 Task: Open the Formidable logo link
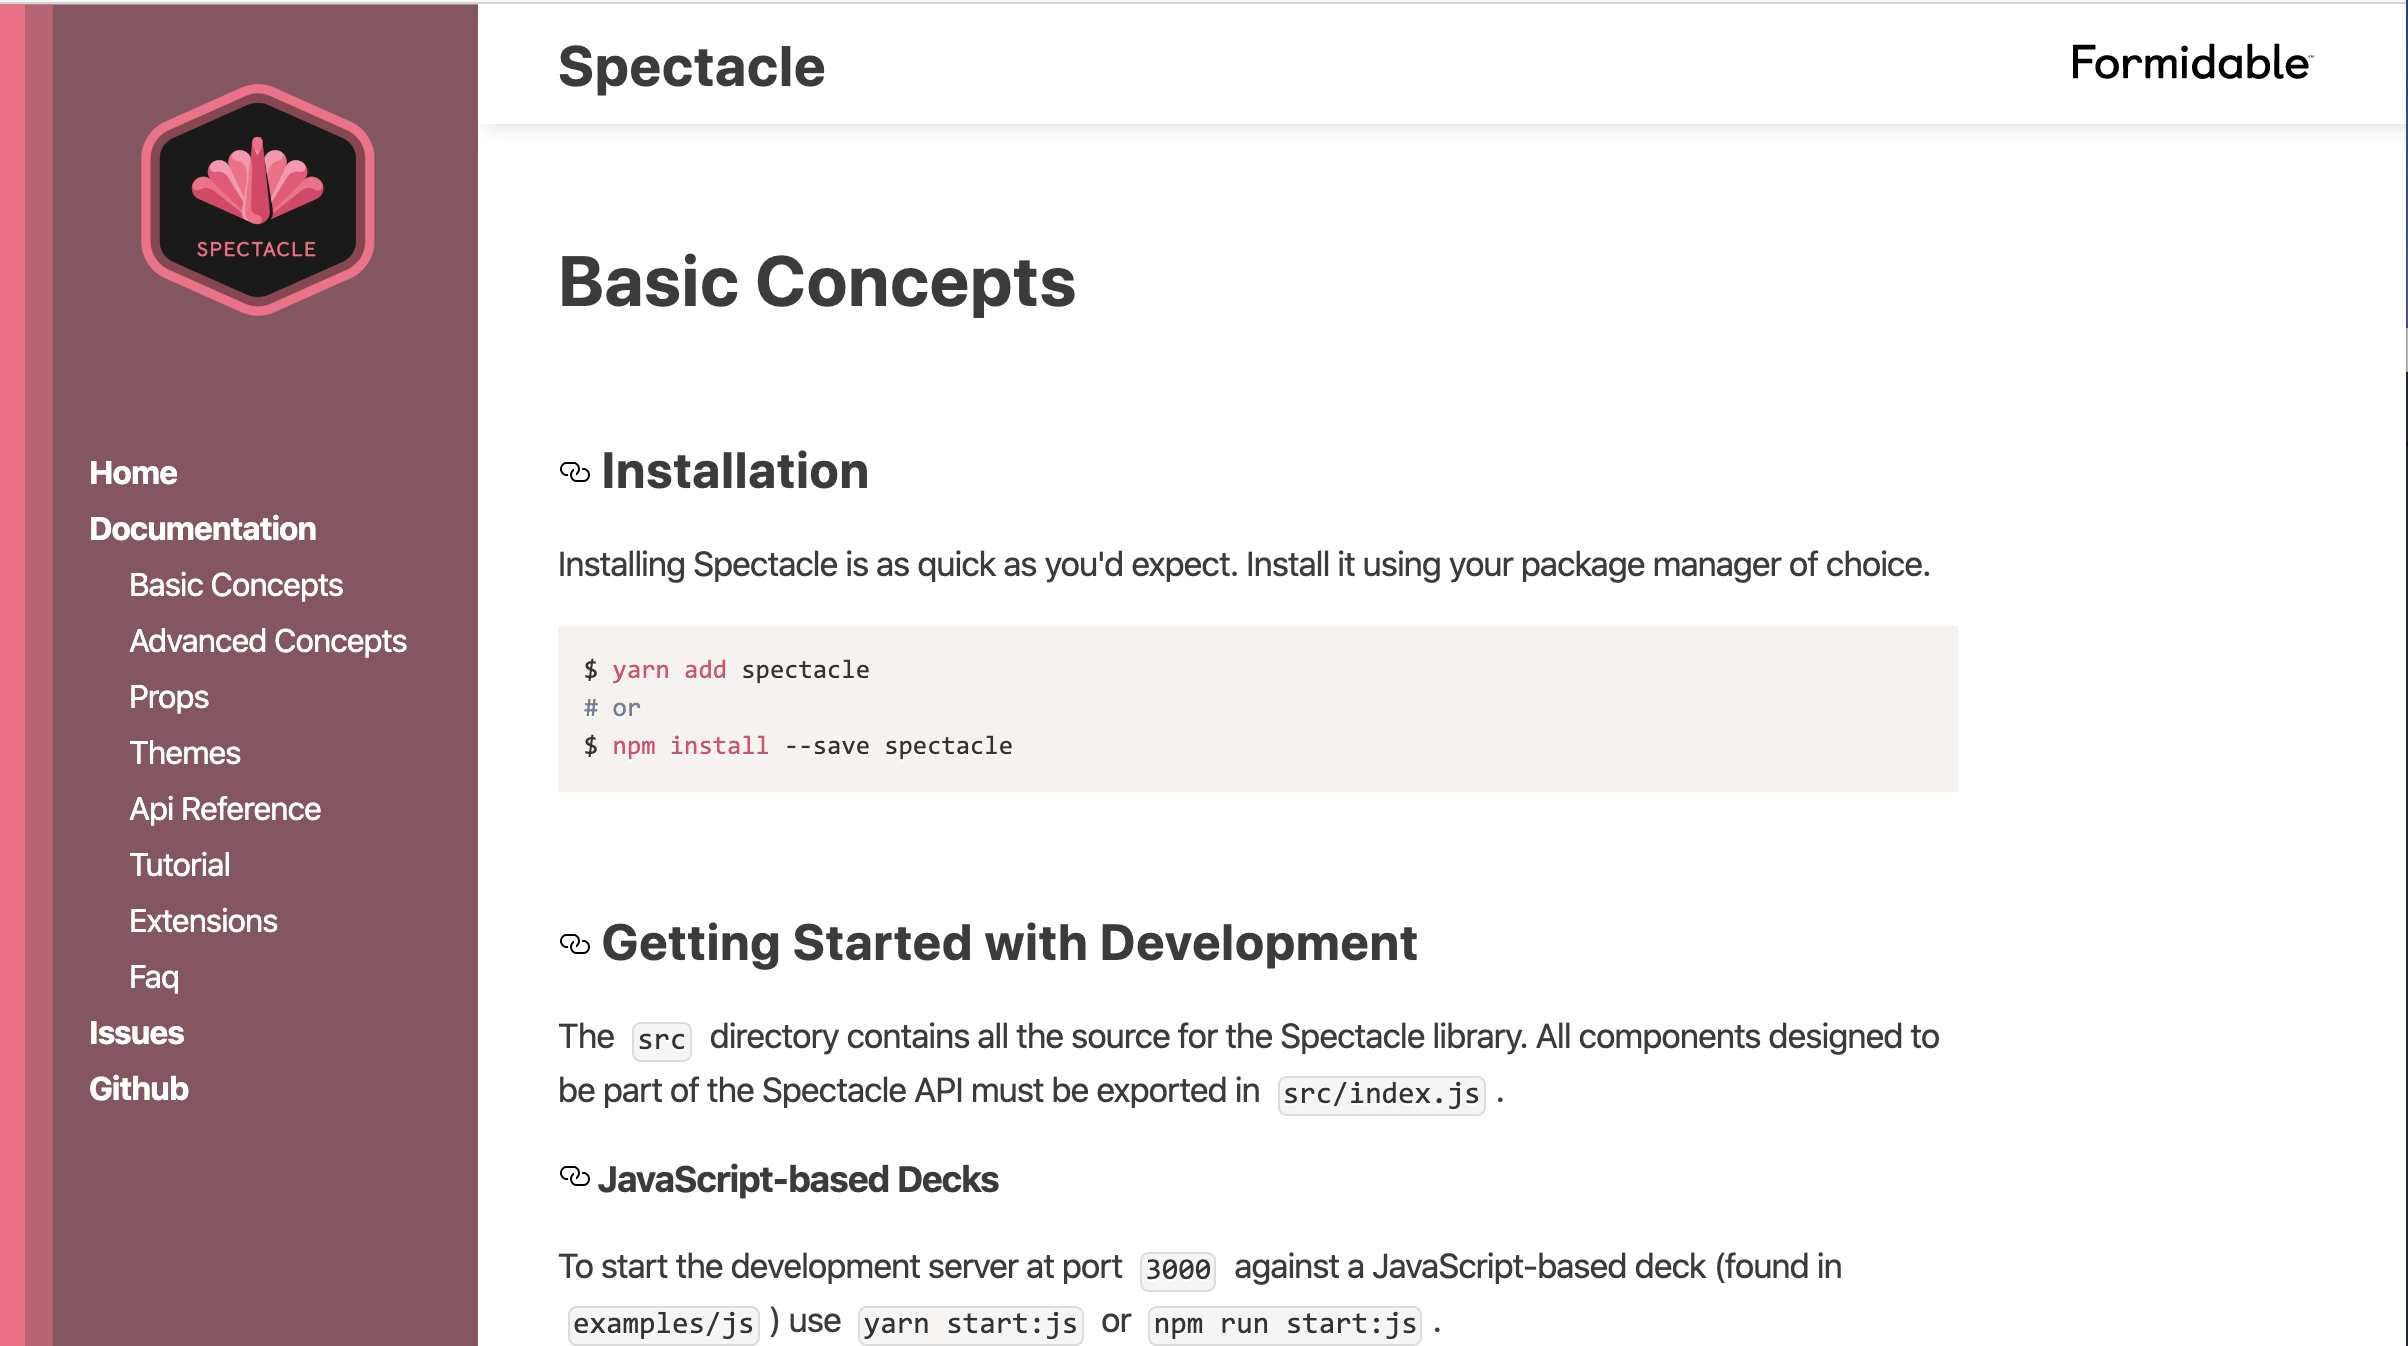(x=2190, y=64)
